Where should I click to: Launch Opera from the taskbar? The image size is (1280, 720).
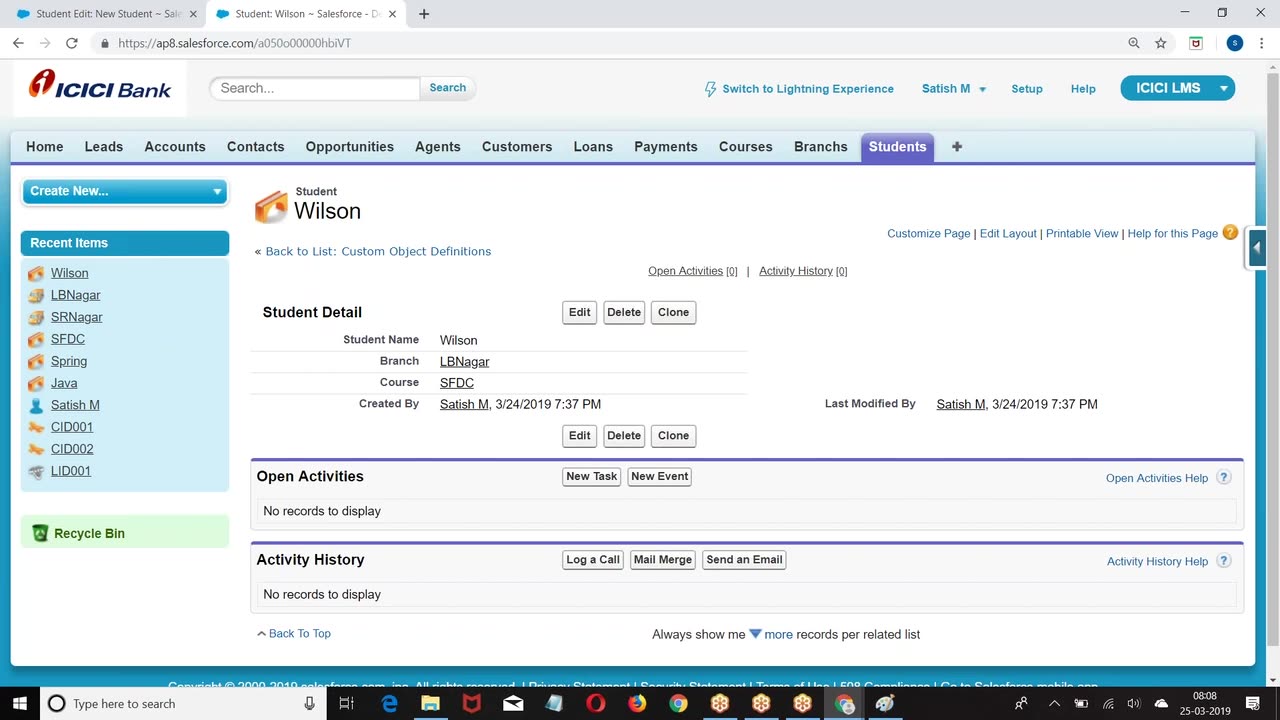pos(596,703)
